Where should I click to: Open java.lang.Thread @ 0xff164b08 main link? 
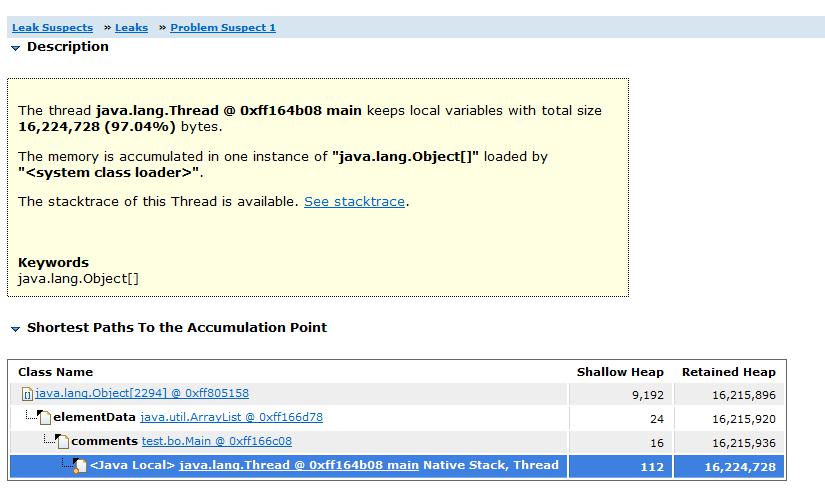tap(298, 465)
